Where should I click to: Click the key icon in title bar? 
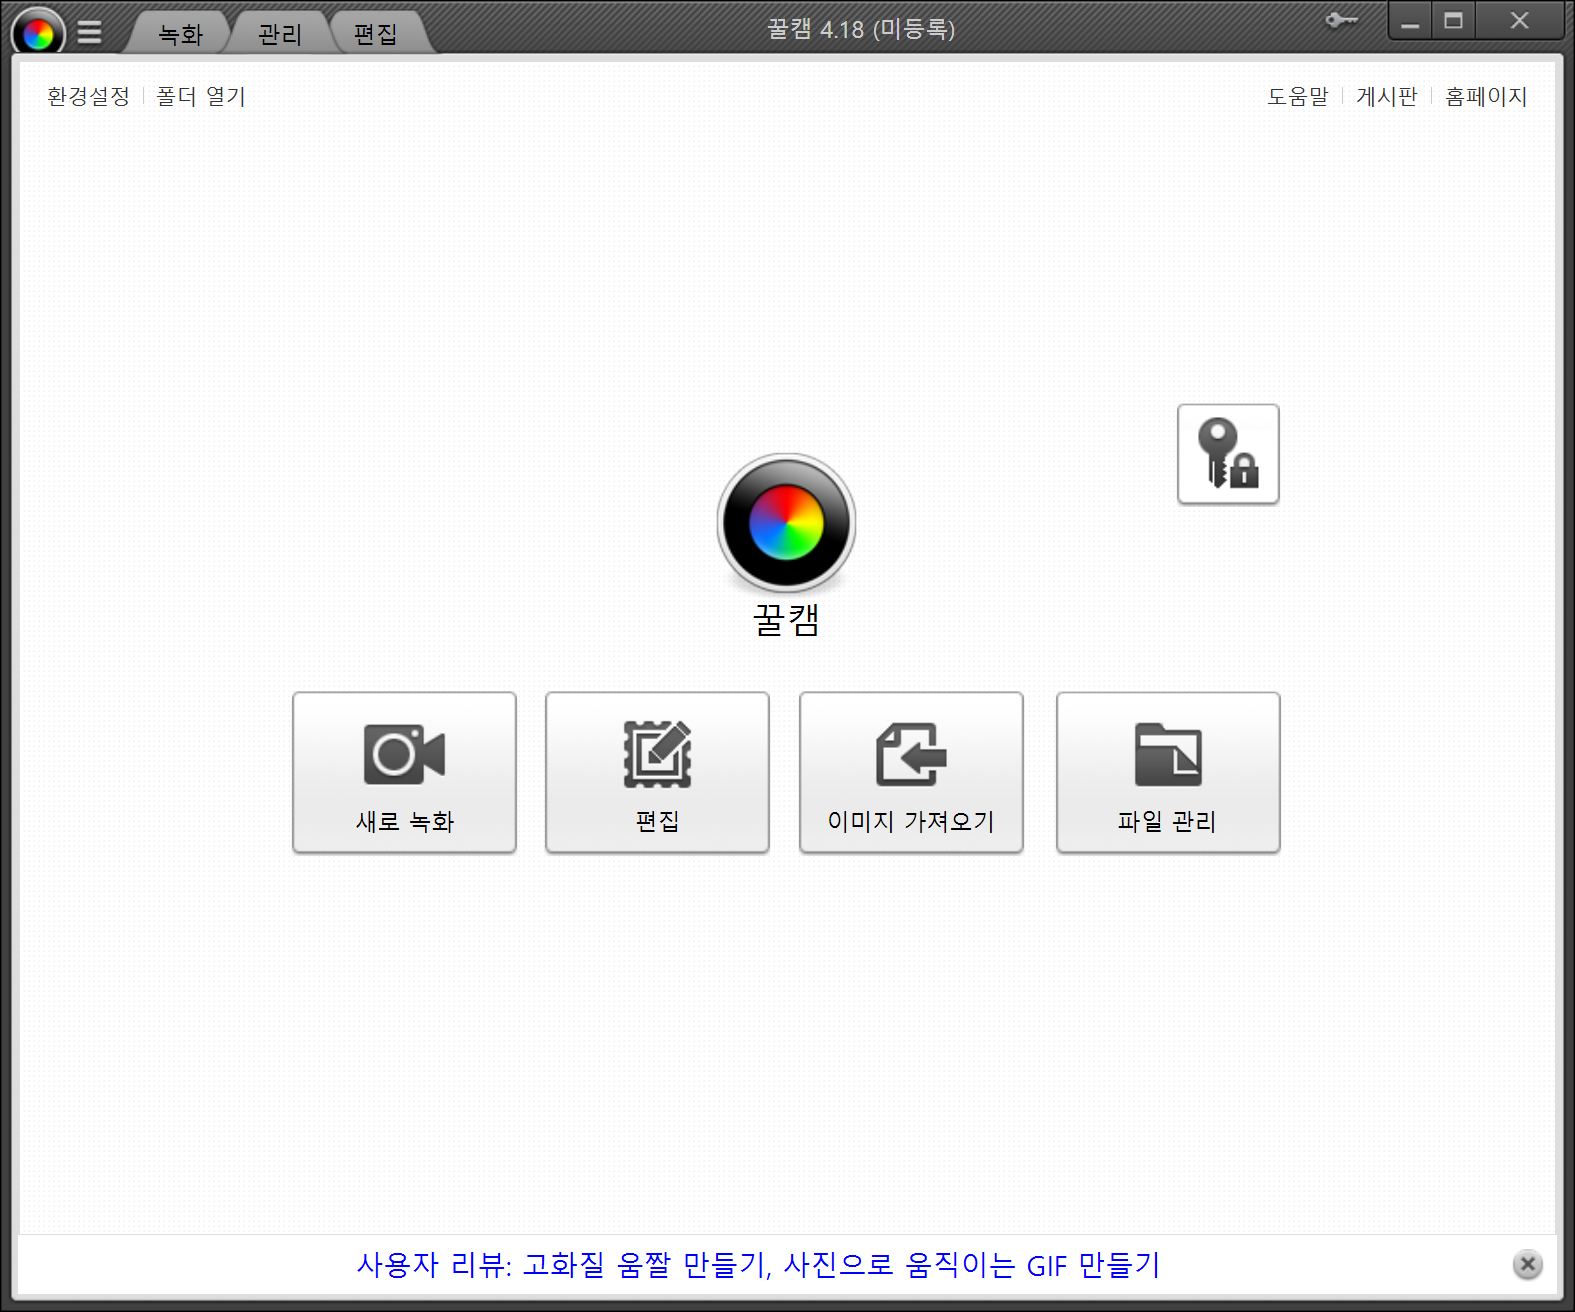tap(1341, 20)
